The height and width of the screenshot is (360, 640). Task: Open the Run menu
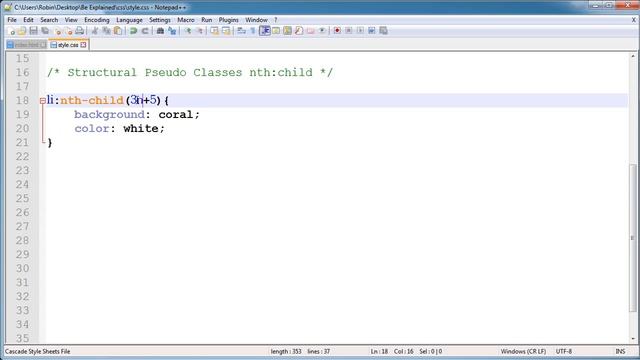tap(207, 20)
